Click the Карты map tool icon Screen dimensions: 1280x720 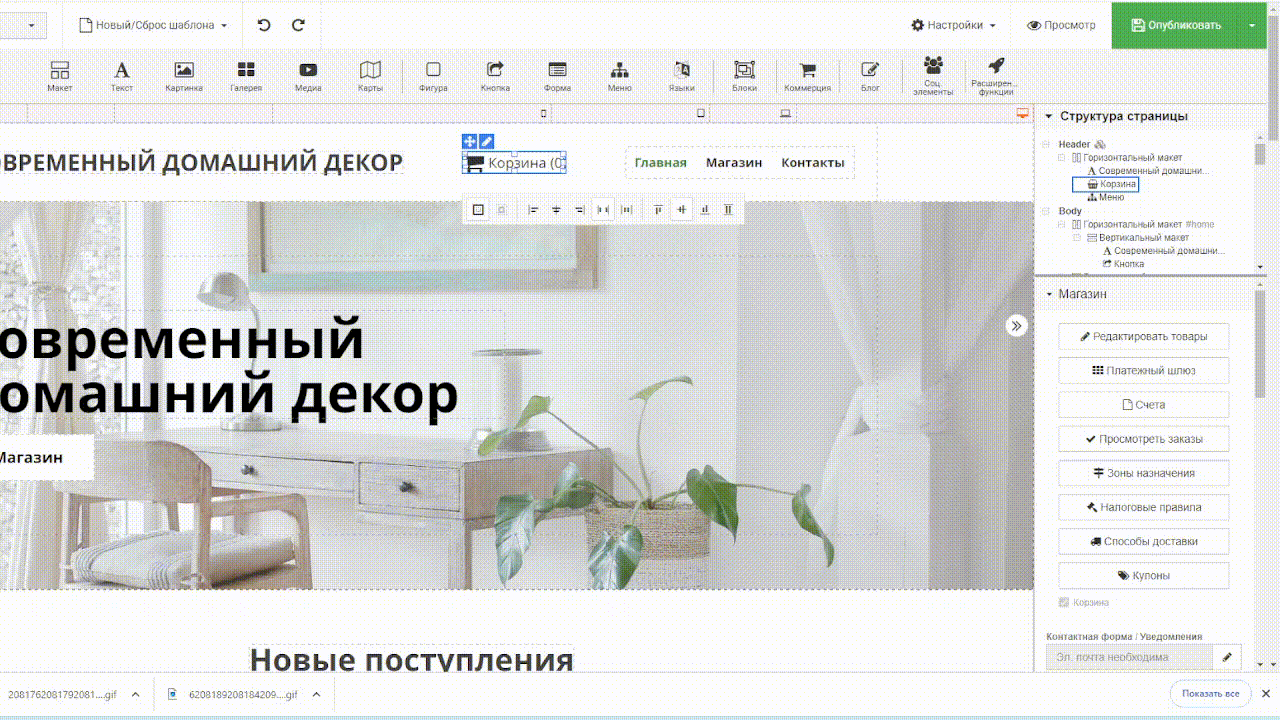click(370, 76)
